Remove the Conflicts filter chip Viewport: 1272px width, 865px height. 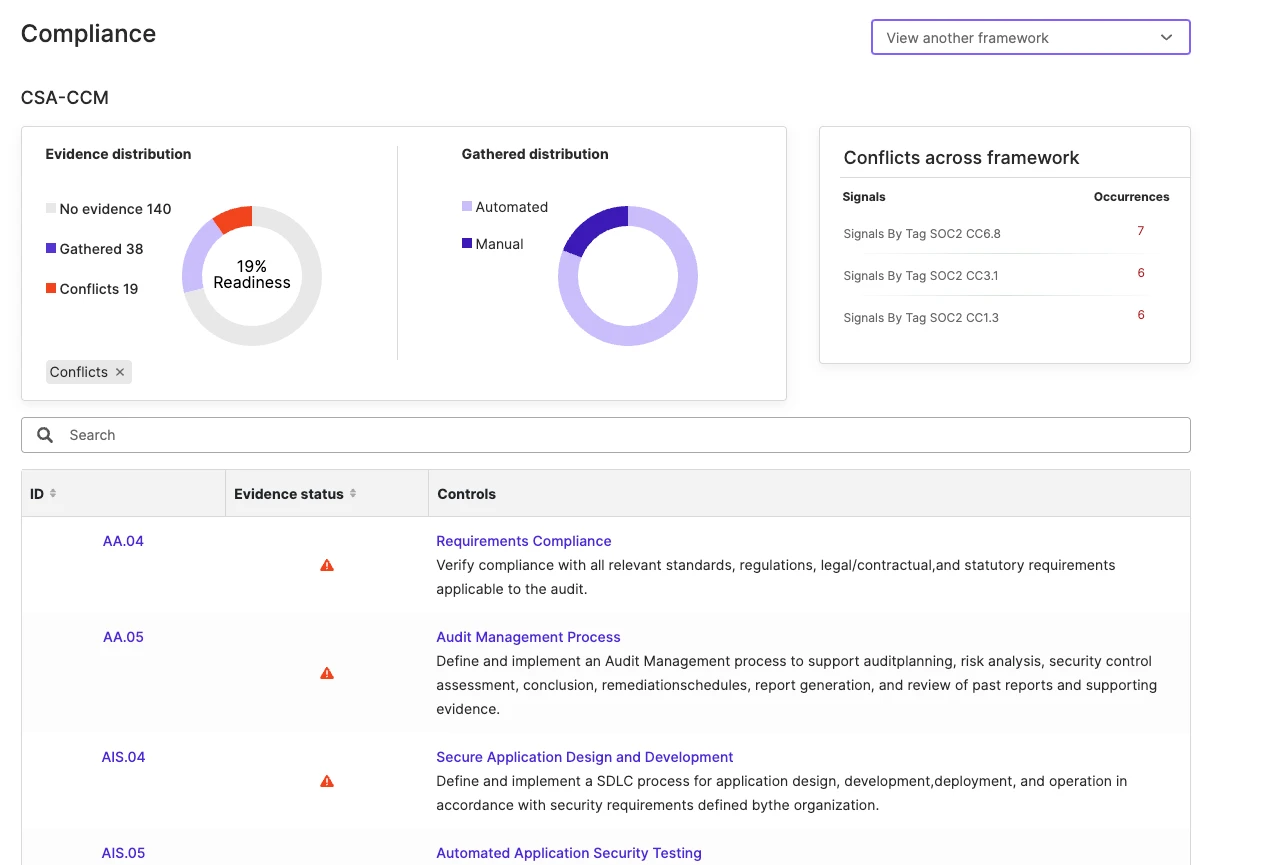pyautogui.click(x=120, y=372)
